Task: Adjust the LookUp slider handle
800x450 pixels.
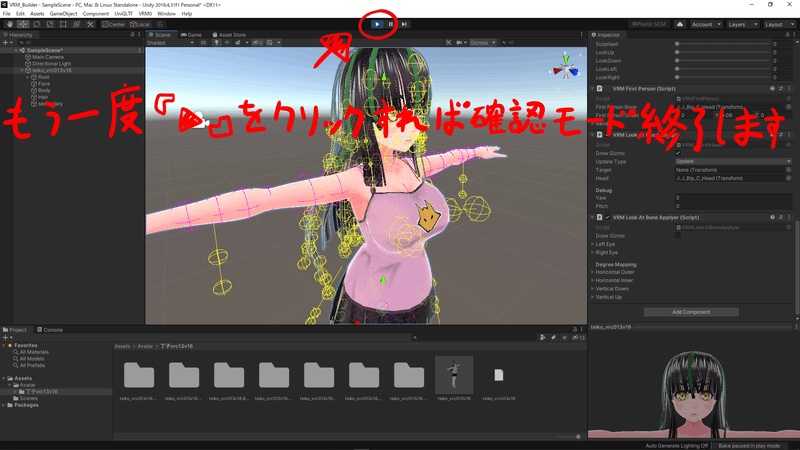Action: coord(677,53)
